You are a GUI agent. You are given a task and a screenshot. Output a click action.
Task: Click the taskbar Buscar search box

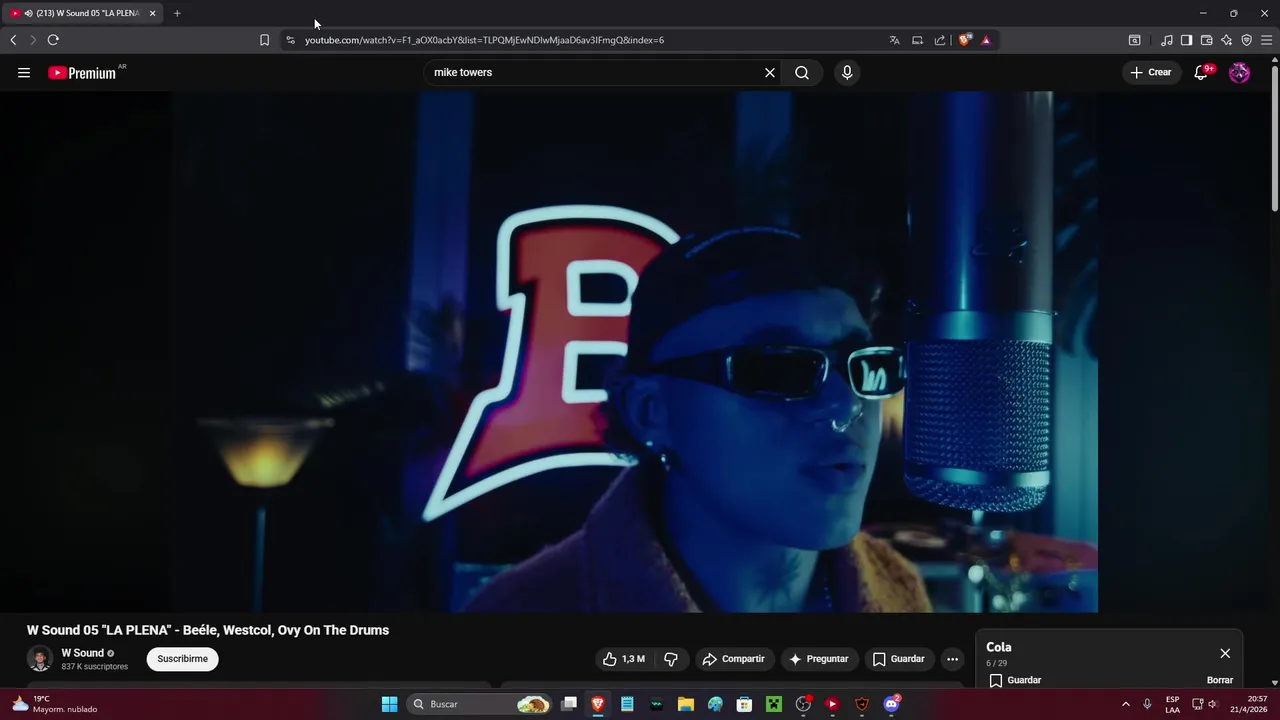click(x=480, y=704)
